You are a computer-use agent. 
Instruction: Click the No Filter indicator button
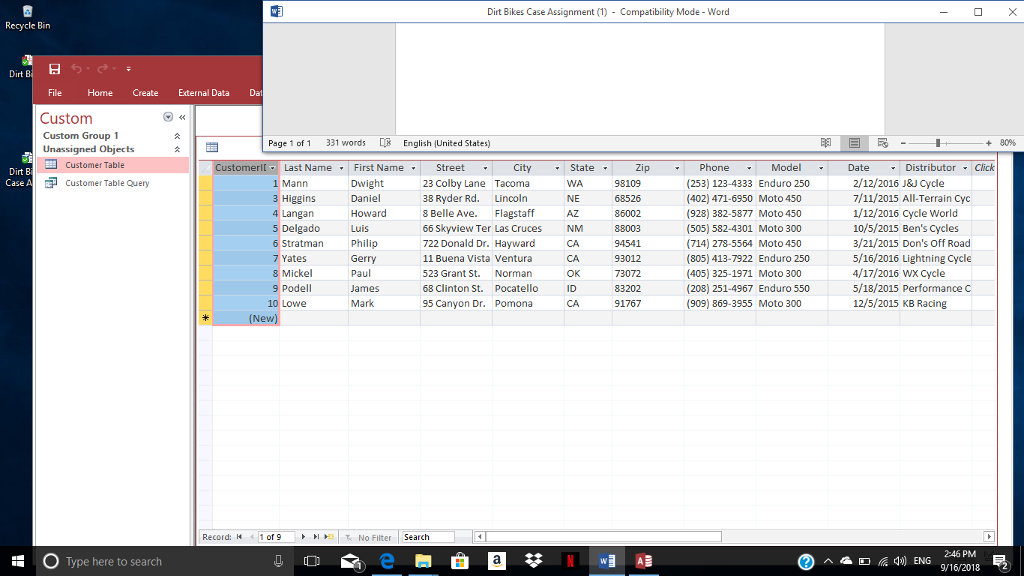coord(368,537)
